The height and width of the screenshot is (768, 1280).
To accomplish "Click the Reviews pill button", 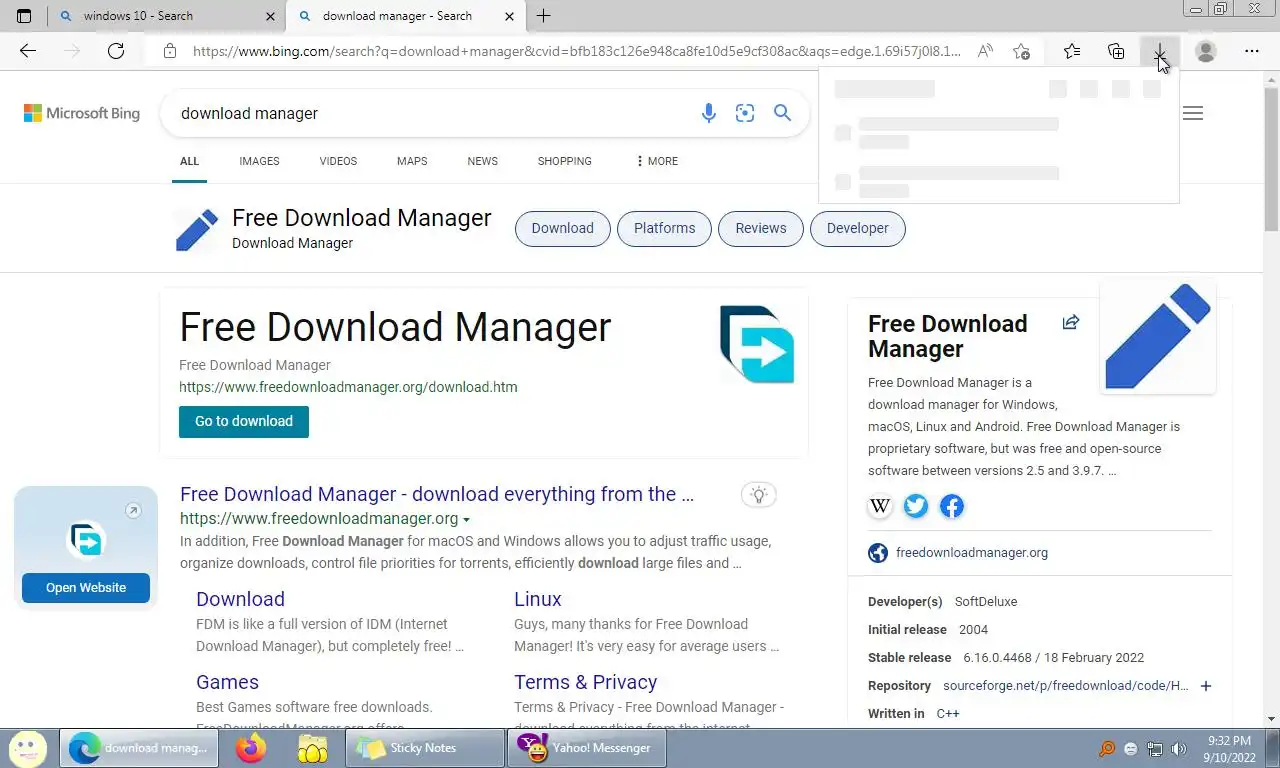I will pyautogui.click(x=760, y=228).
